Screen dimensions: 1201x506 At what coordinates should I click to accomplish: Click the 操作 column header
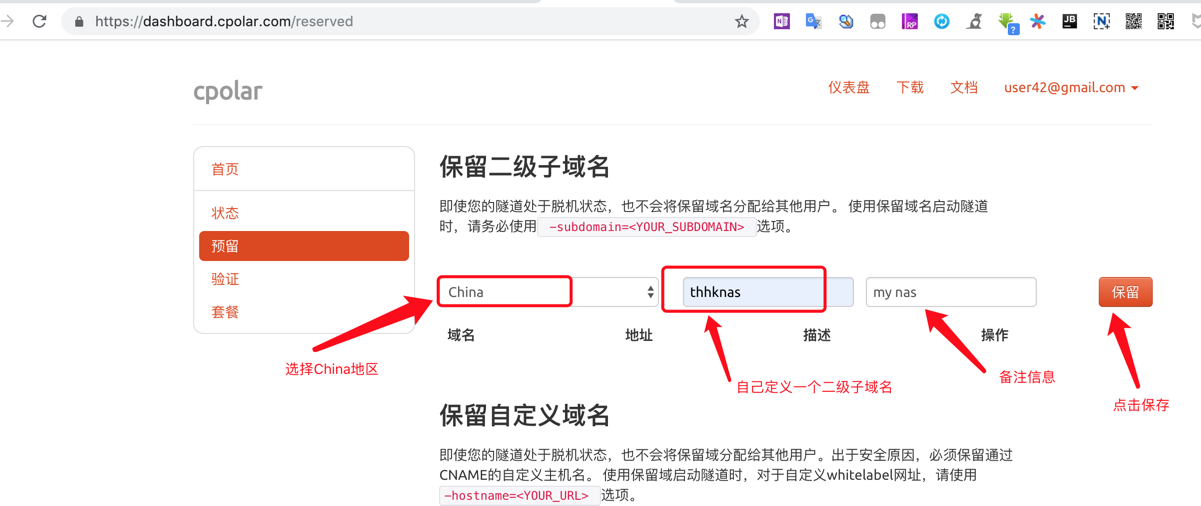[995, 335]
